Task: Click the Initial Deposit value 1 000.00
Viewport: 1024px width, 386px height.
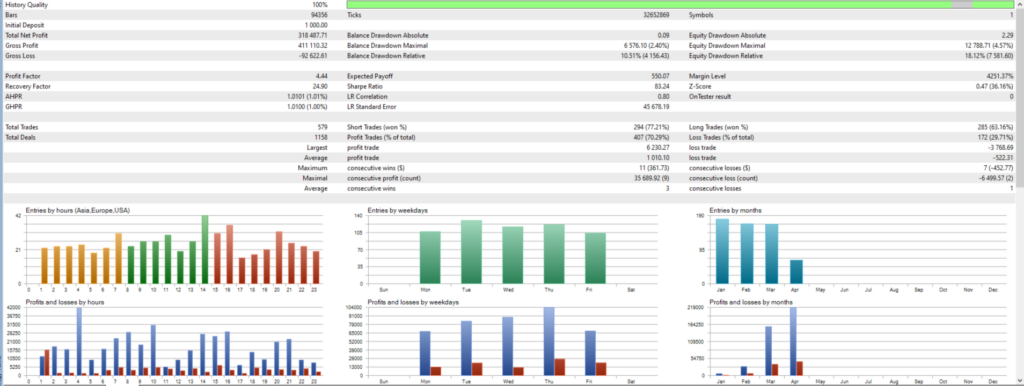Action: pyautogui.click(x=316, y=25)
